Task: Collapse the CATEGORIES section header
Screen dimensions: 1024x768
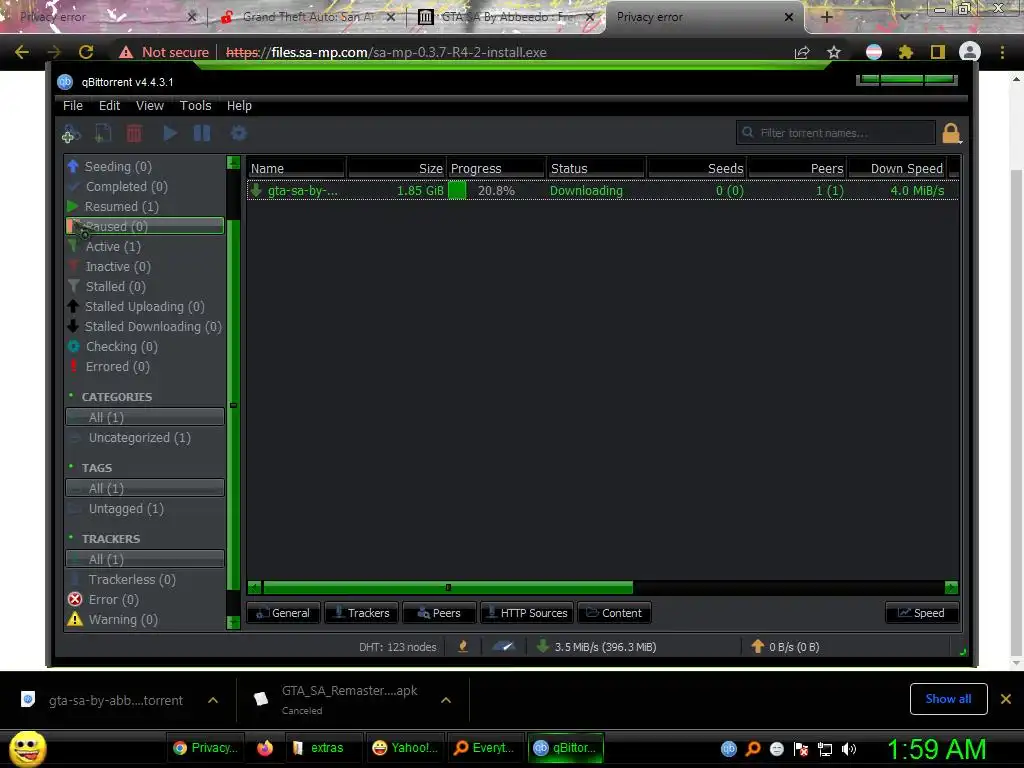Action: 116,397
